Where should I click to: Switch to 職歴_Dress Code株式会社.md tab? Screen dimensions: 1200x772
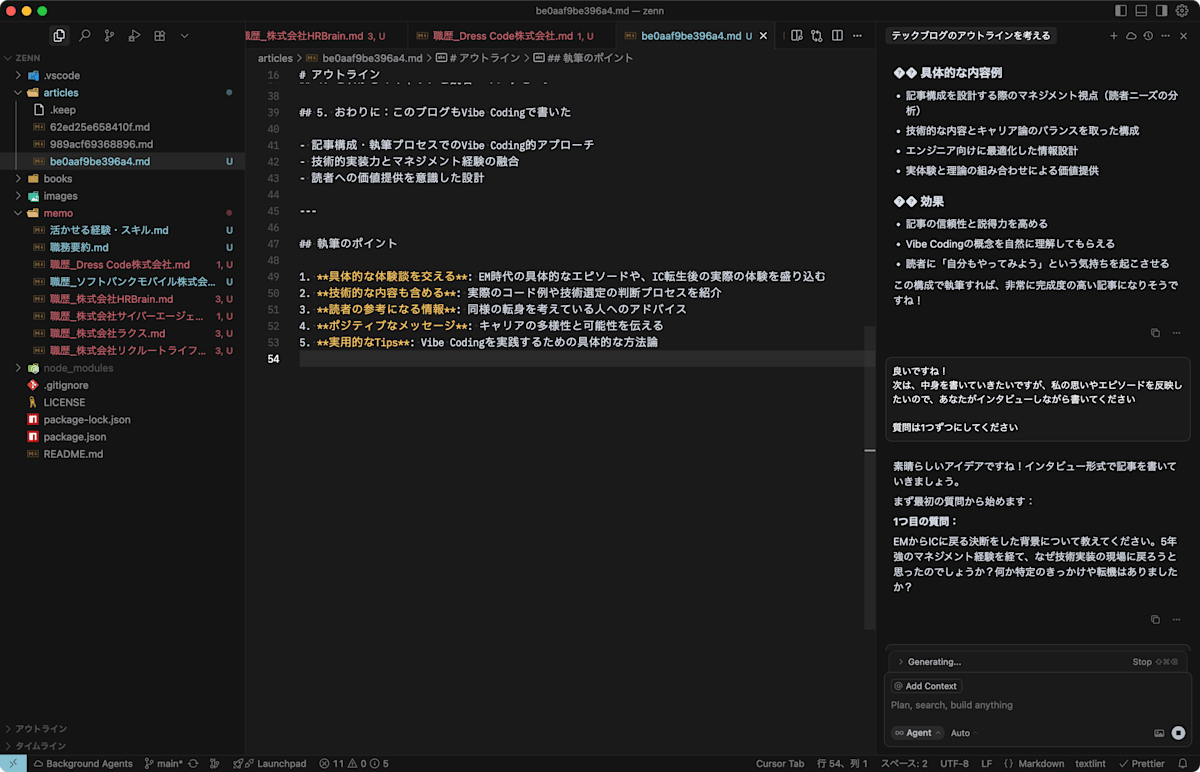[x=513, y=36]
